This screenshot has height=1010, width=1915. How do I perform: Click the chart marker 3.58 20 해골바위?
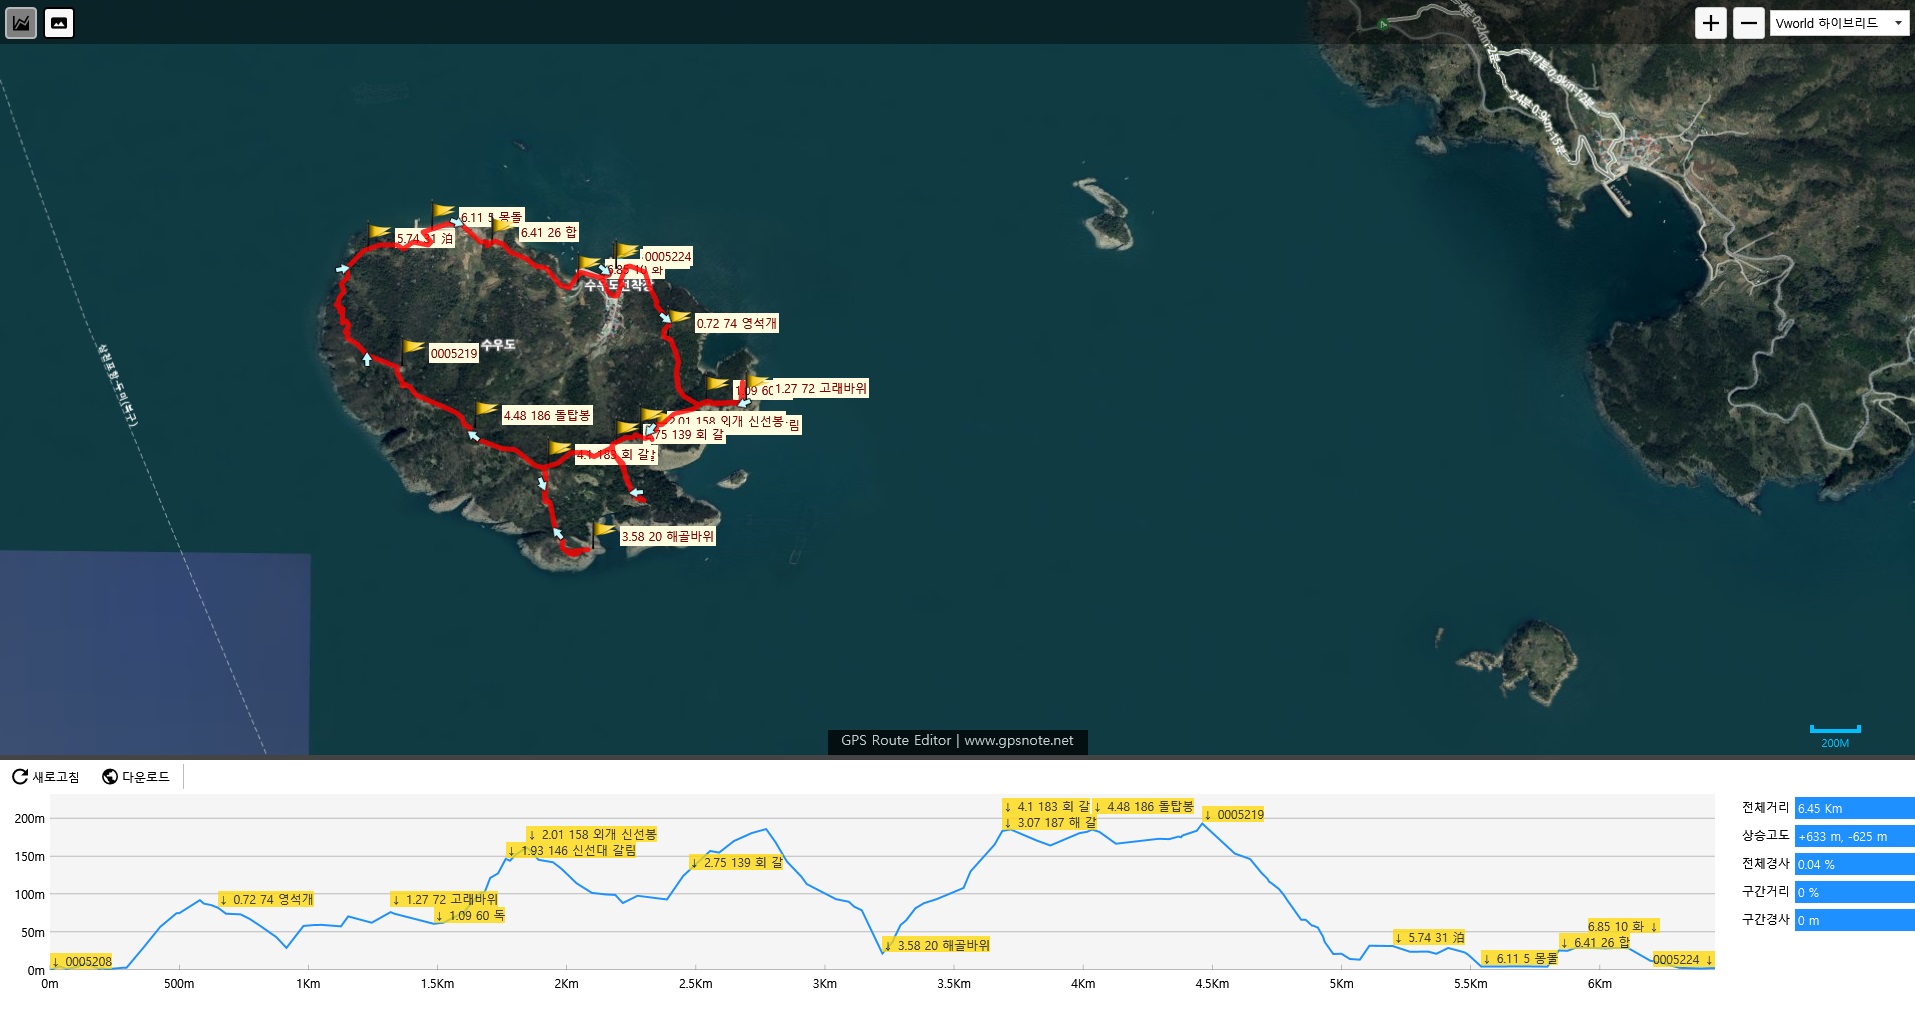click(x=937, y=945)
